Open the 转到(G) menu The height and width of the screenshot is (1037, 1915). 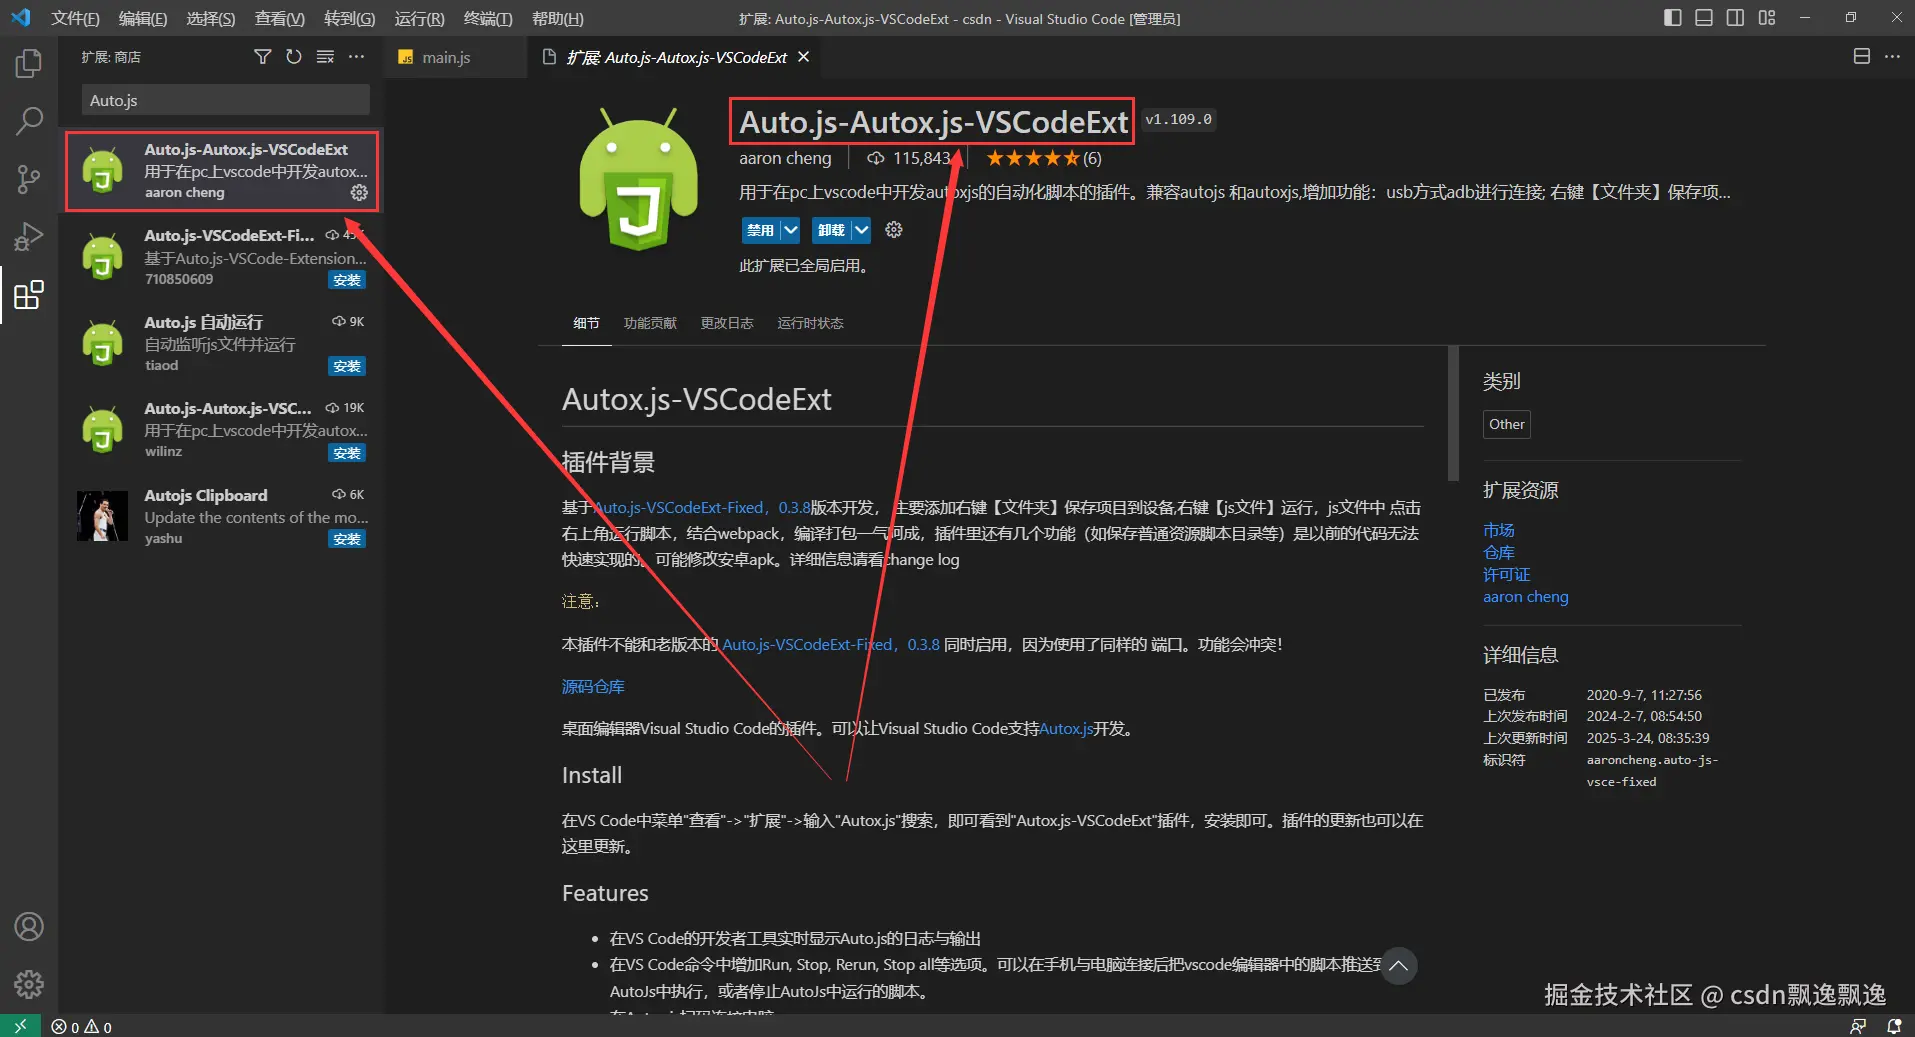[350, 19]
